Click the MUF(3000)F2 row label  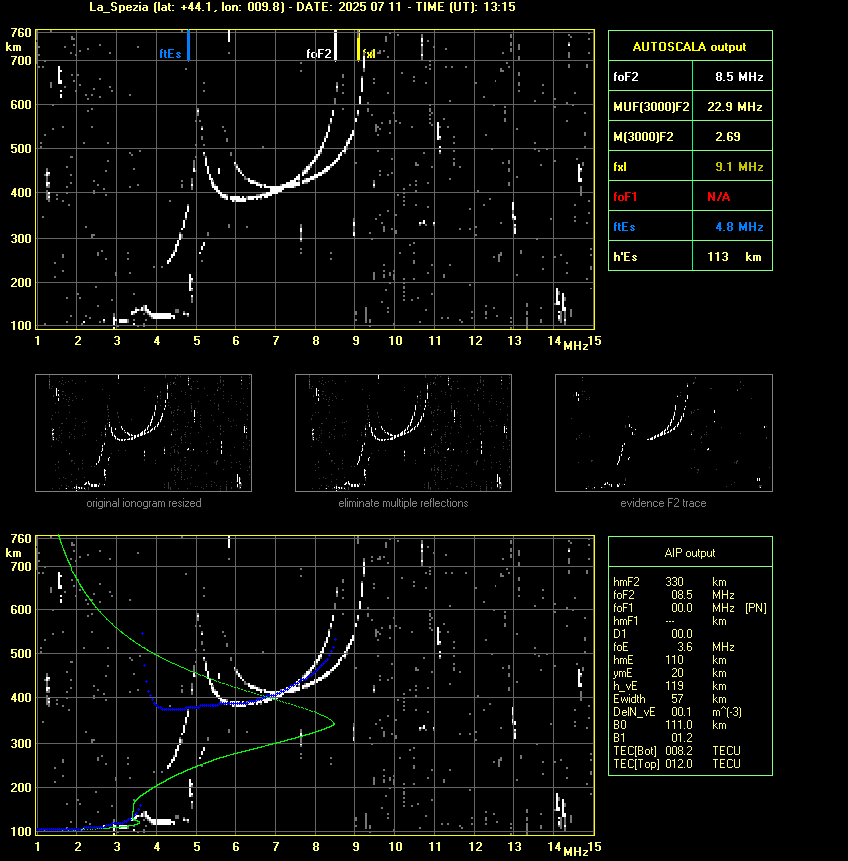[x=651, y=107]
